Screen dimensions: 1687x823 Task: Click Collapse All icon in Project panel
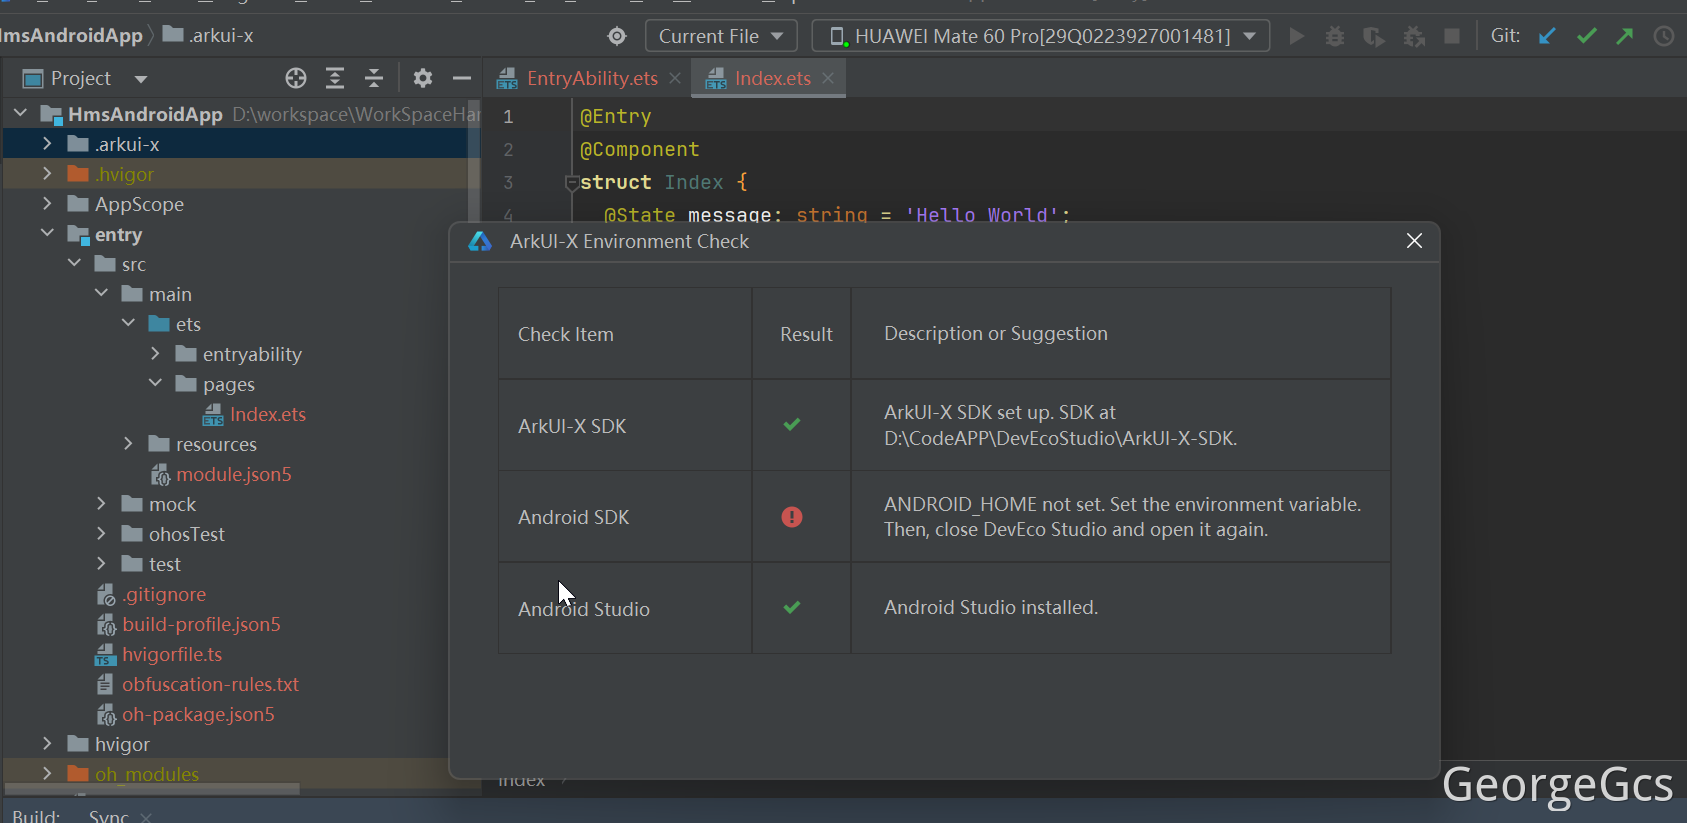click(374, 78)
